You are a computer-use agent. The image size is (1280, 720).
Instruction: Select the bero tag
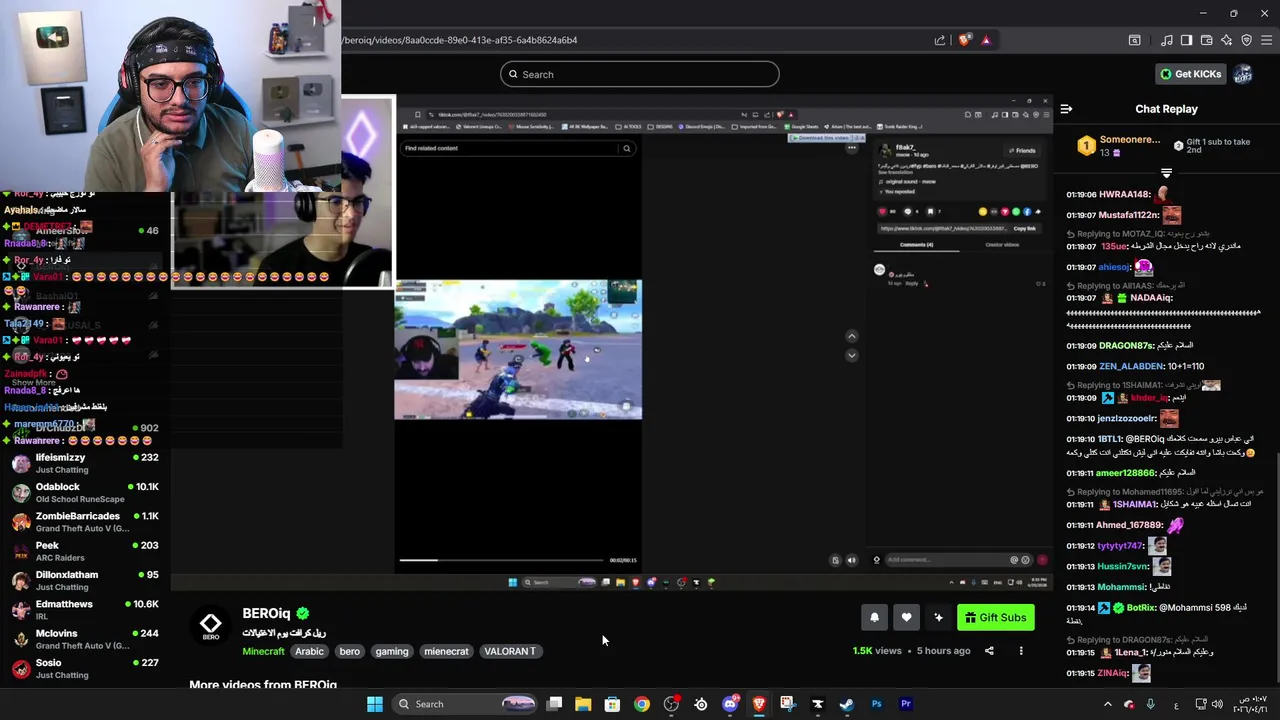[350, 651]
